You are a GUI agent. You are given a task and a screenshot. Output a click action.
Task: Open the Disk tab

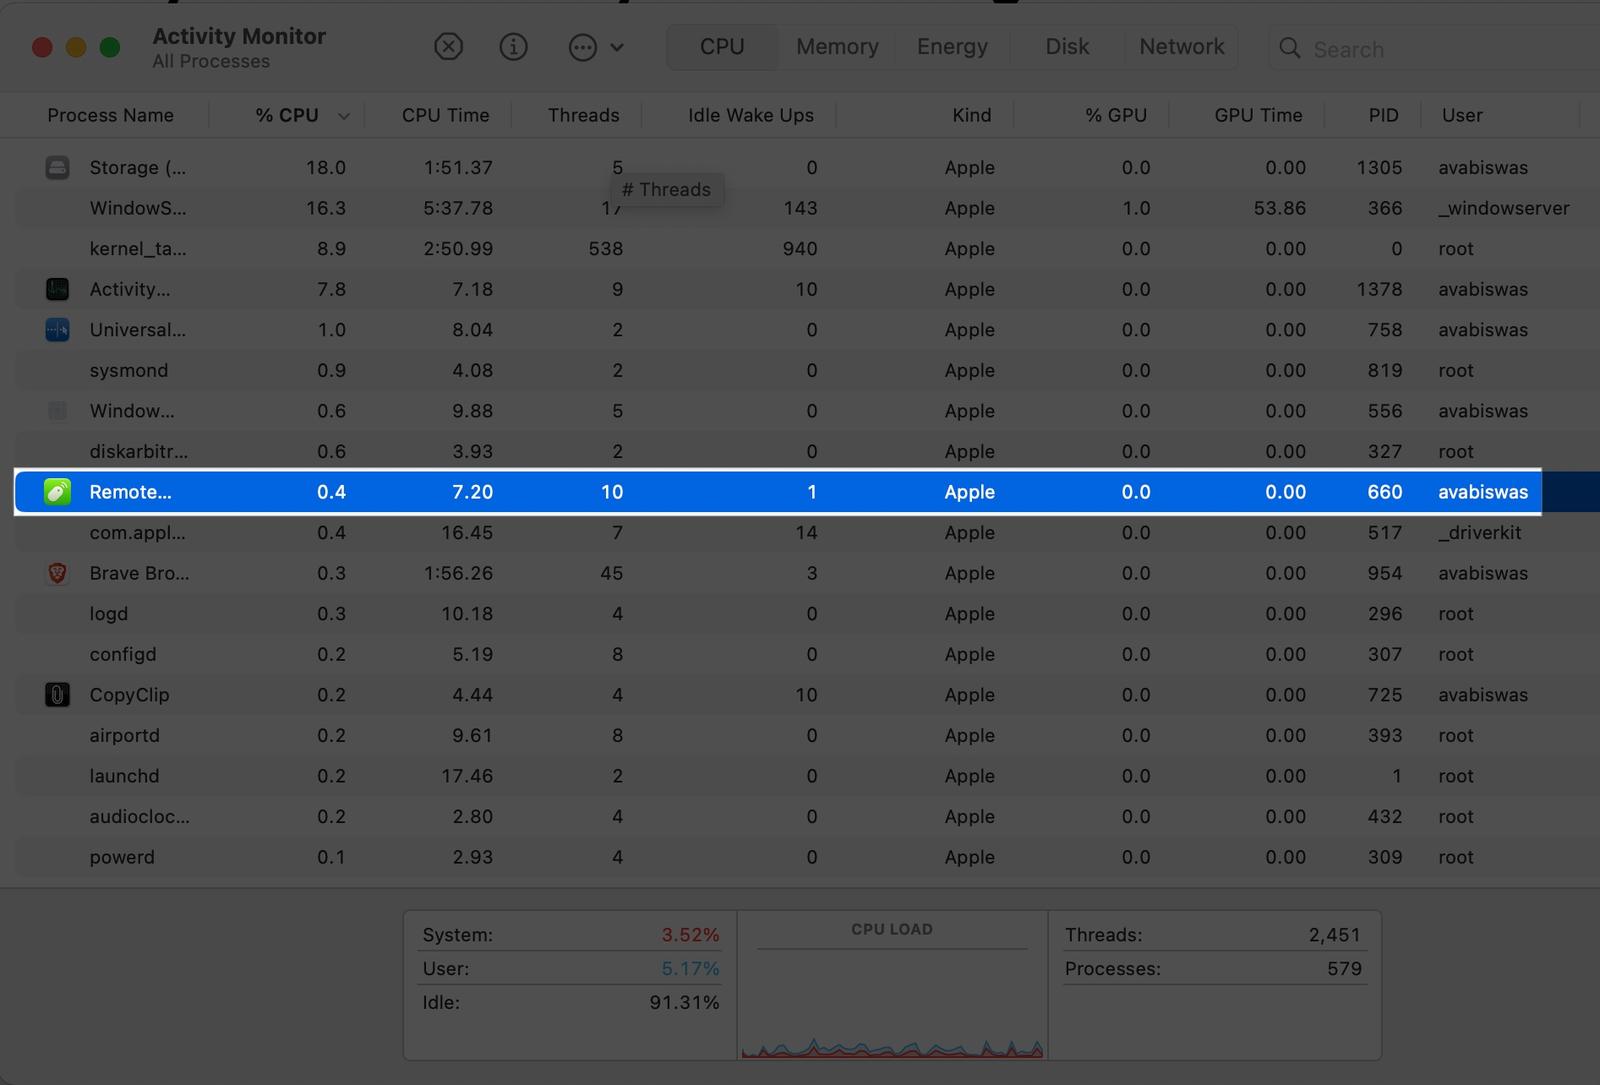[x=1067, y=47]
